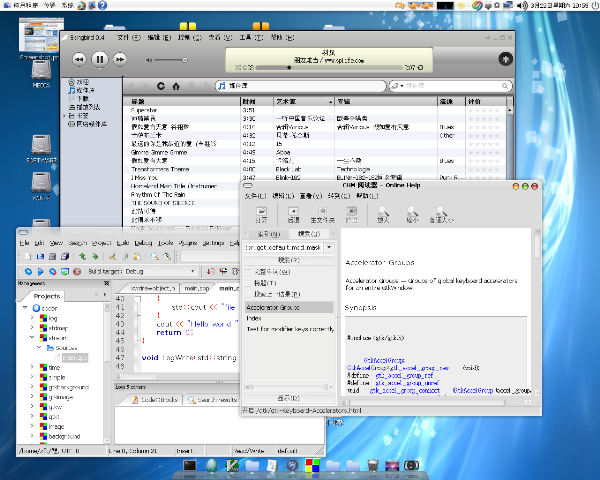The image size is (600, 480).
Task: Click the Back icon in CHM viewer toolbar
Action: [x=293, y=215]
